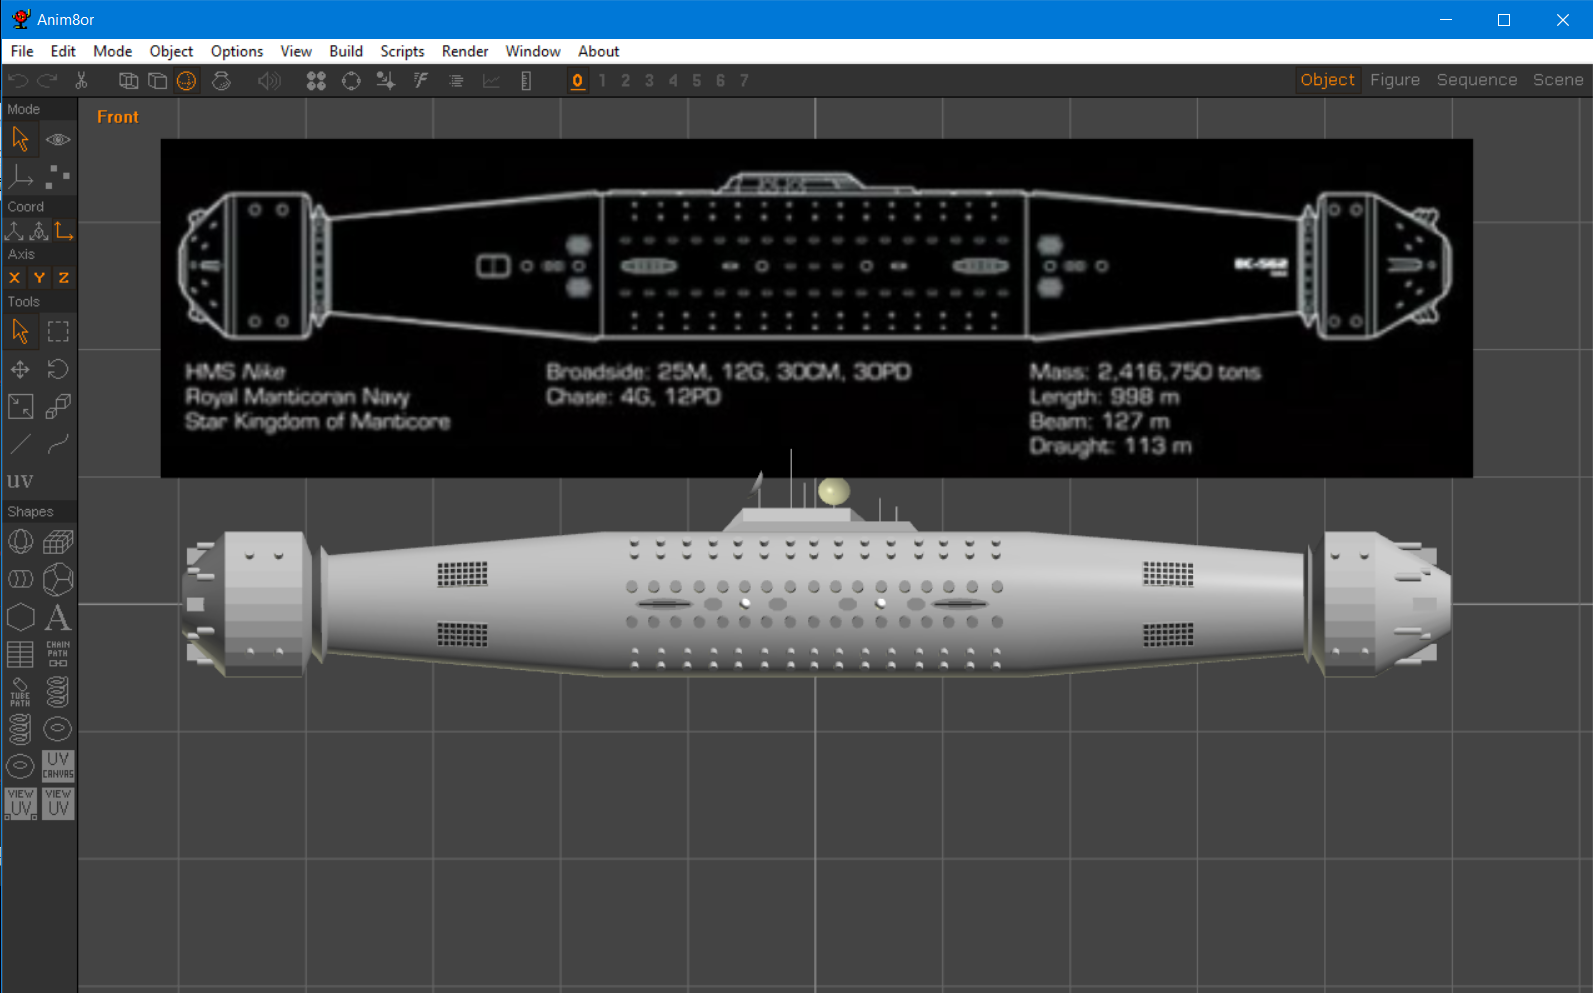1593x993 pixels.
Task: Switch to the Scene editor tab
Action: tap(1558, 80)
